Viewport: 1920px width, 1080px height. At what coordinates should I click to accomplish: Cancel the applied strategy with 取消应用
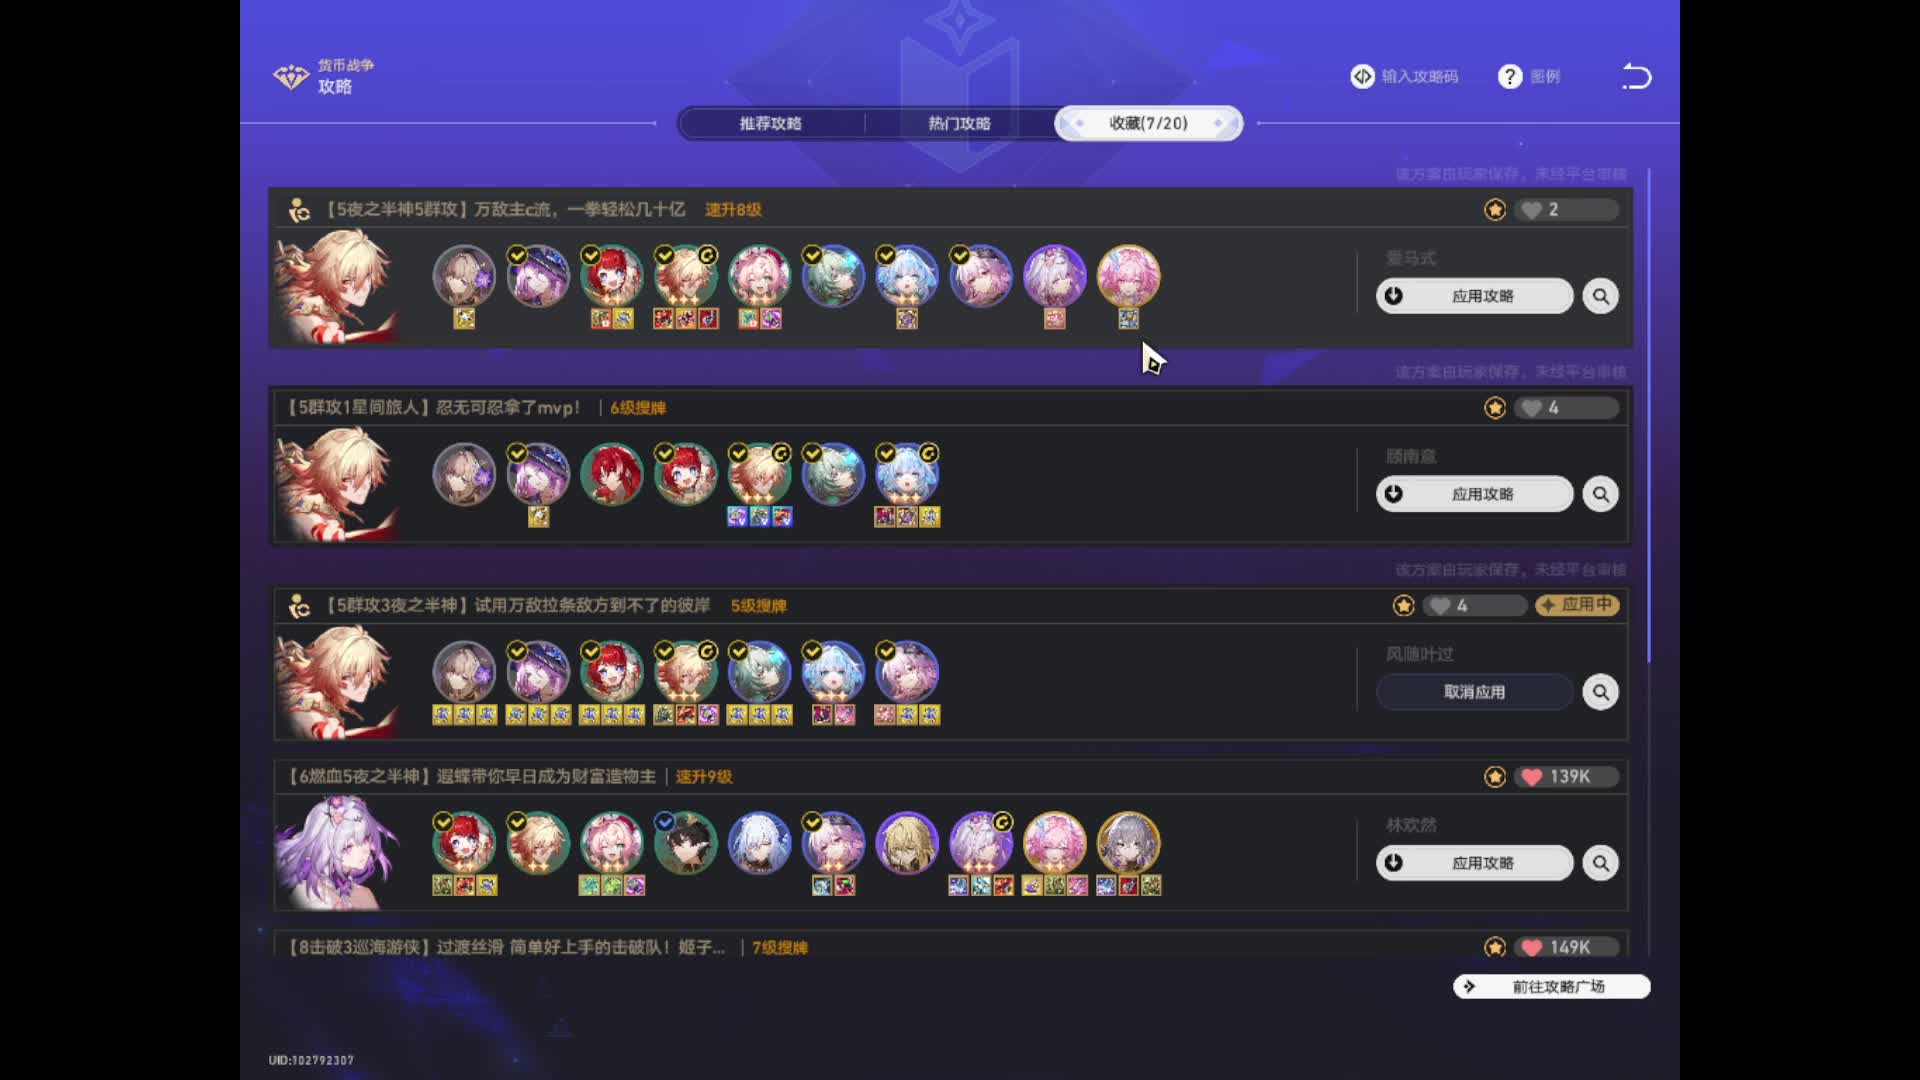tap(1474, 692)
